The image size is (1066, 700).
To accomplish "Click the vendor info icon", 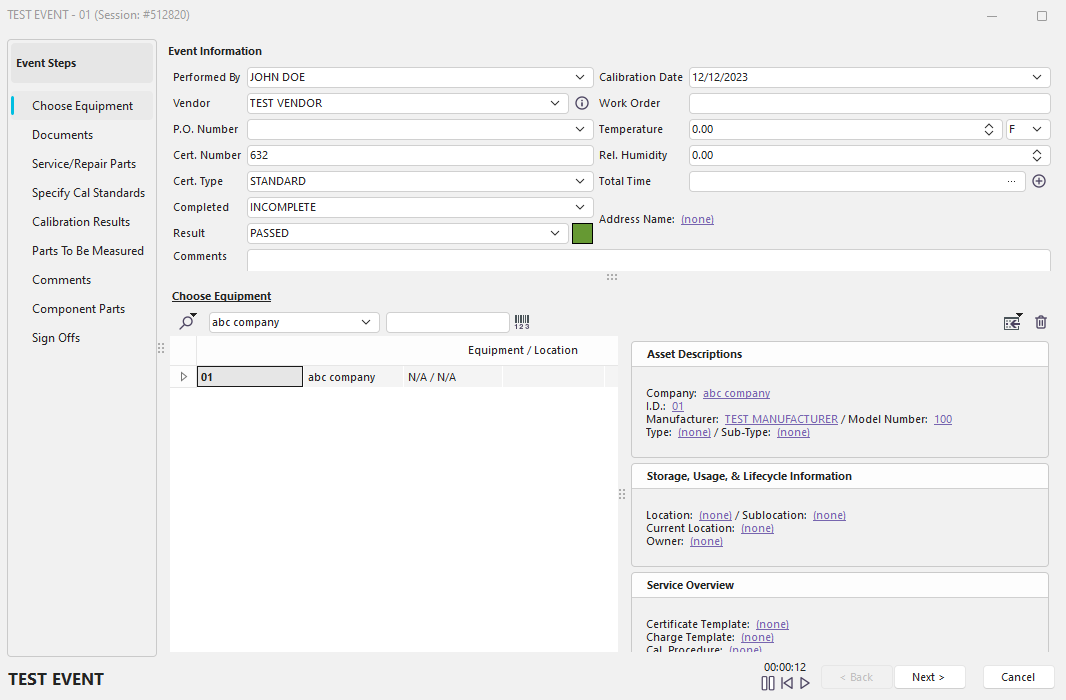I will pos(582,103).
